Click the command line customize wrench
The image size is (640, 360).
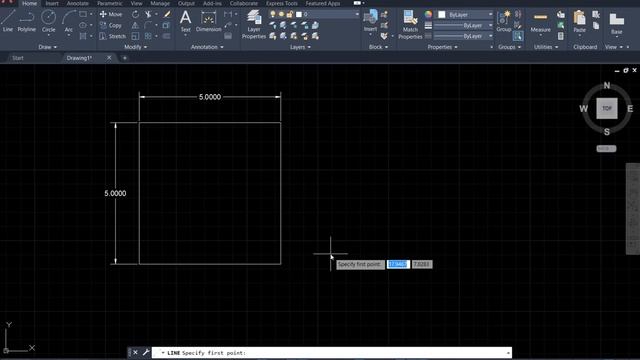[x=146, y=352]
